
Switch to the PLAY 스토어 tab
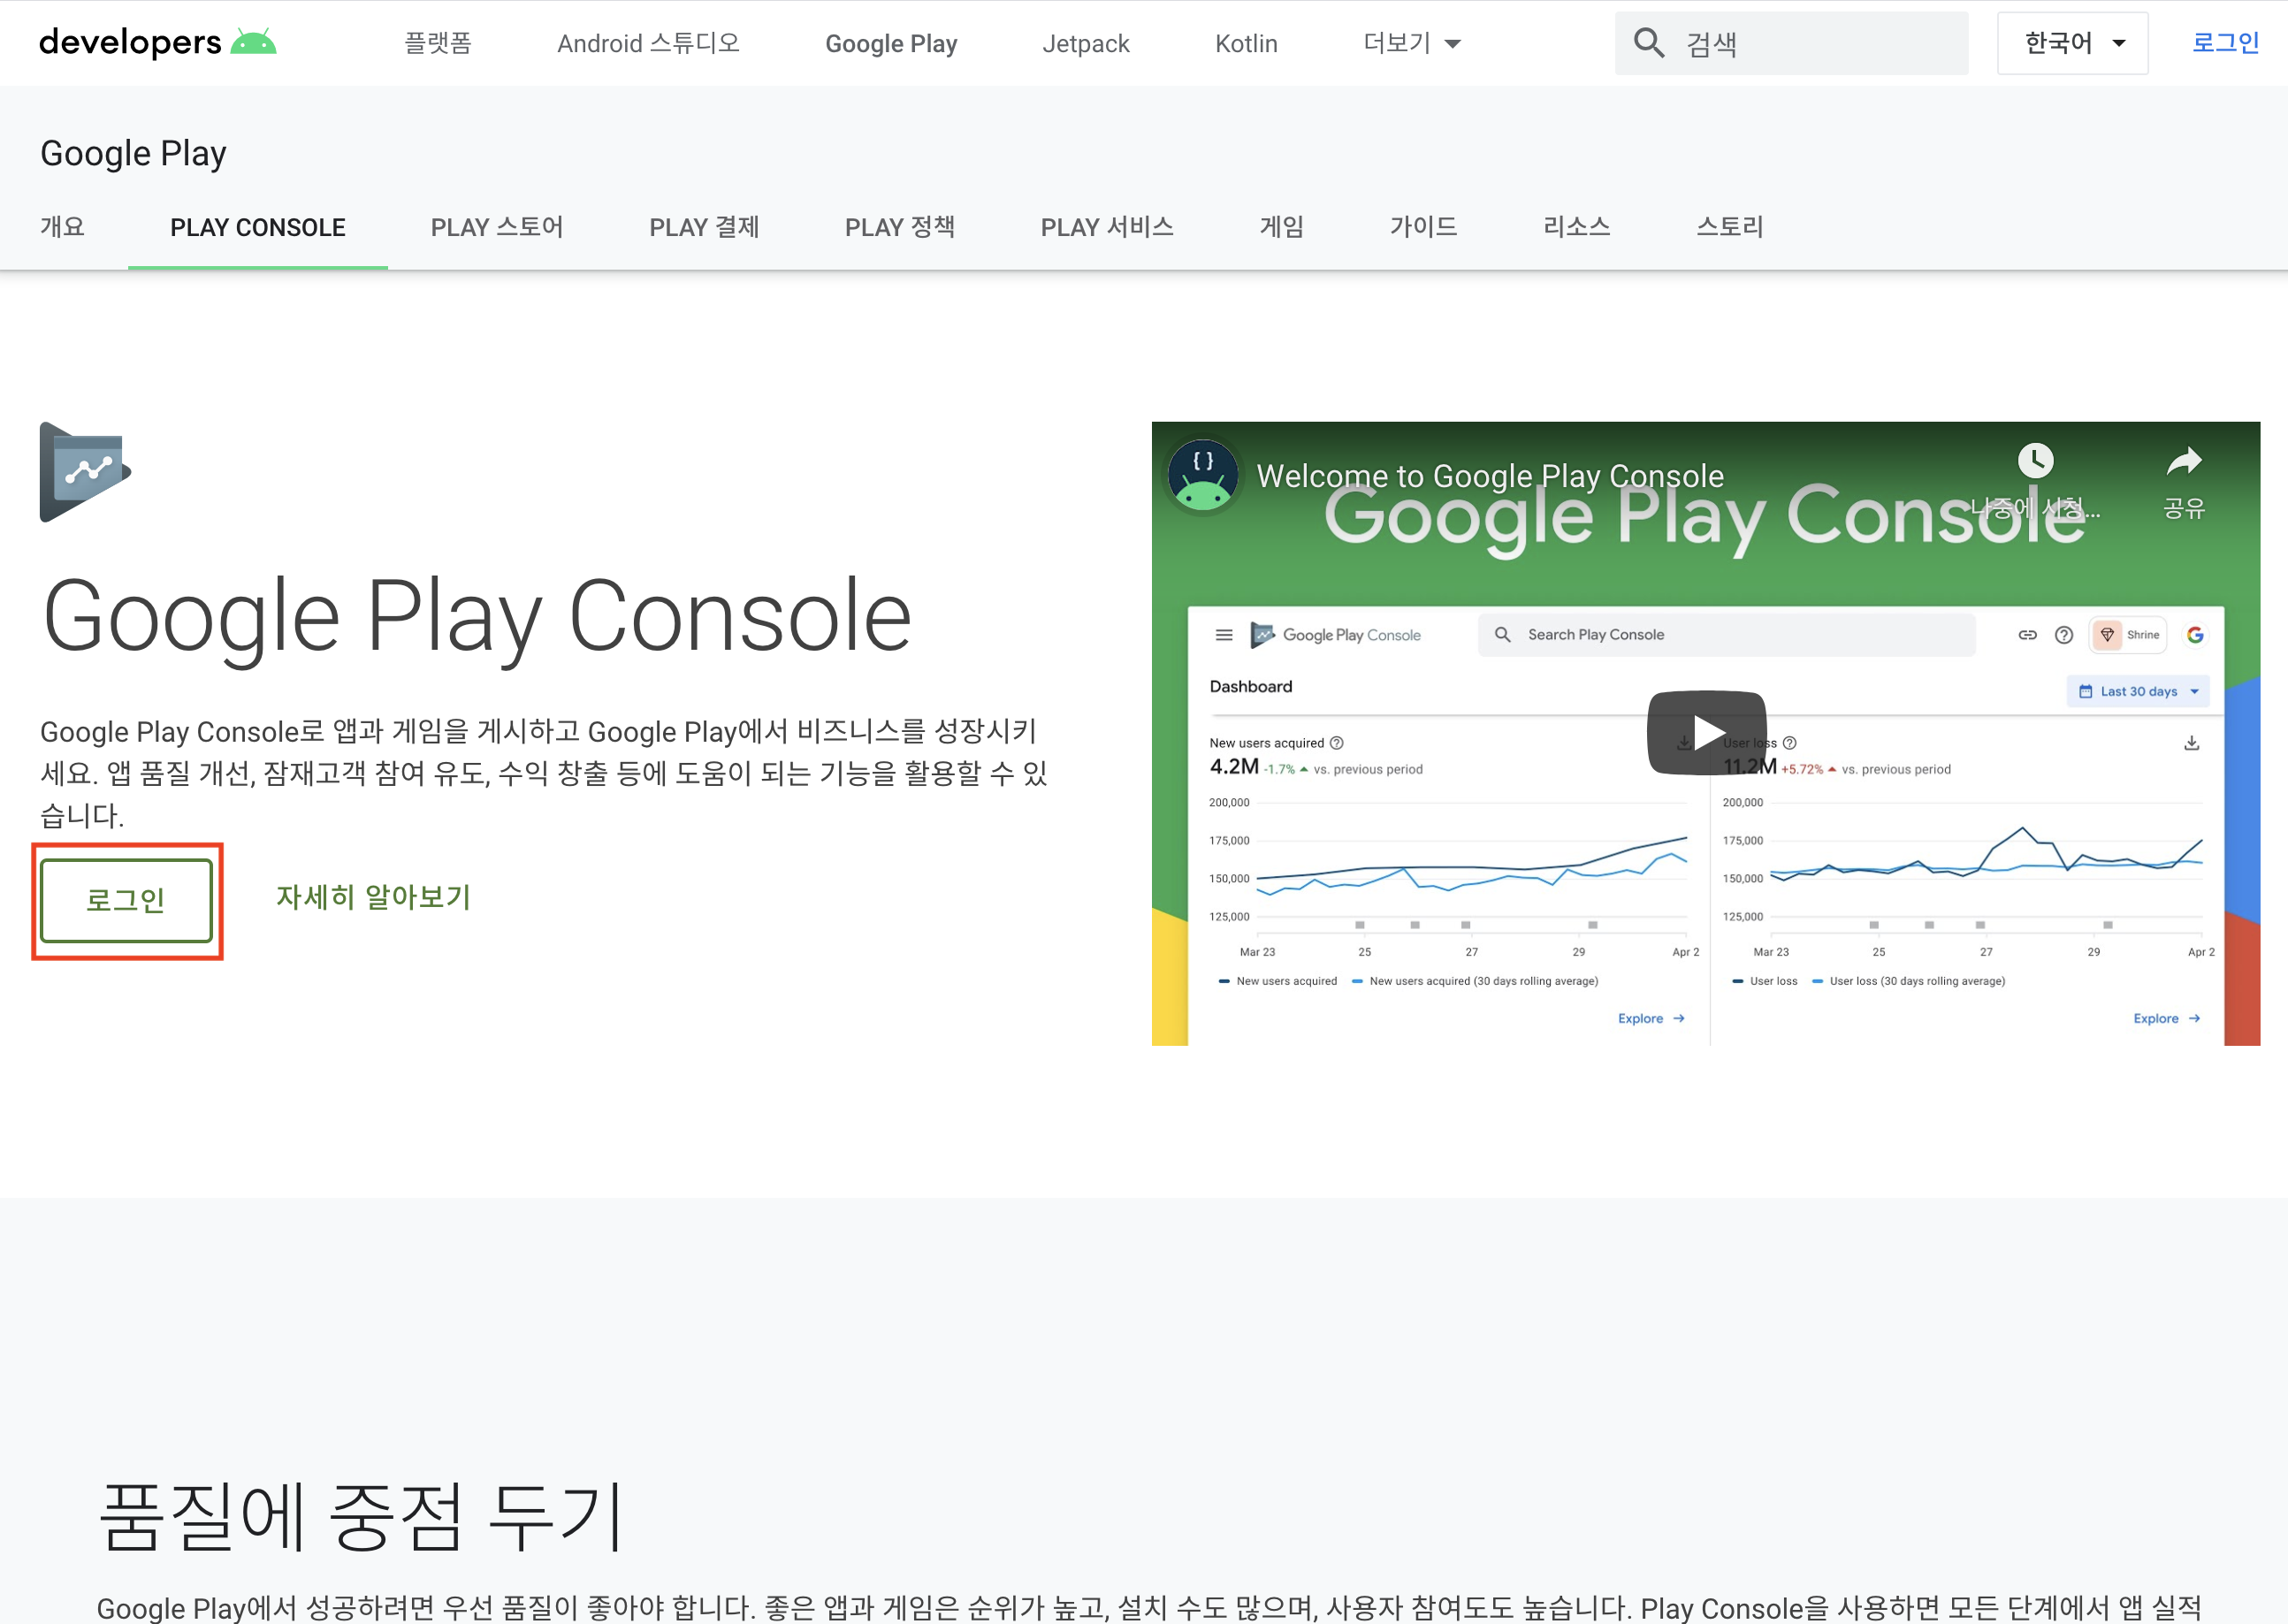click(x=497, y=228)
